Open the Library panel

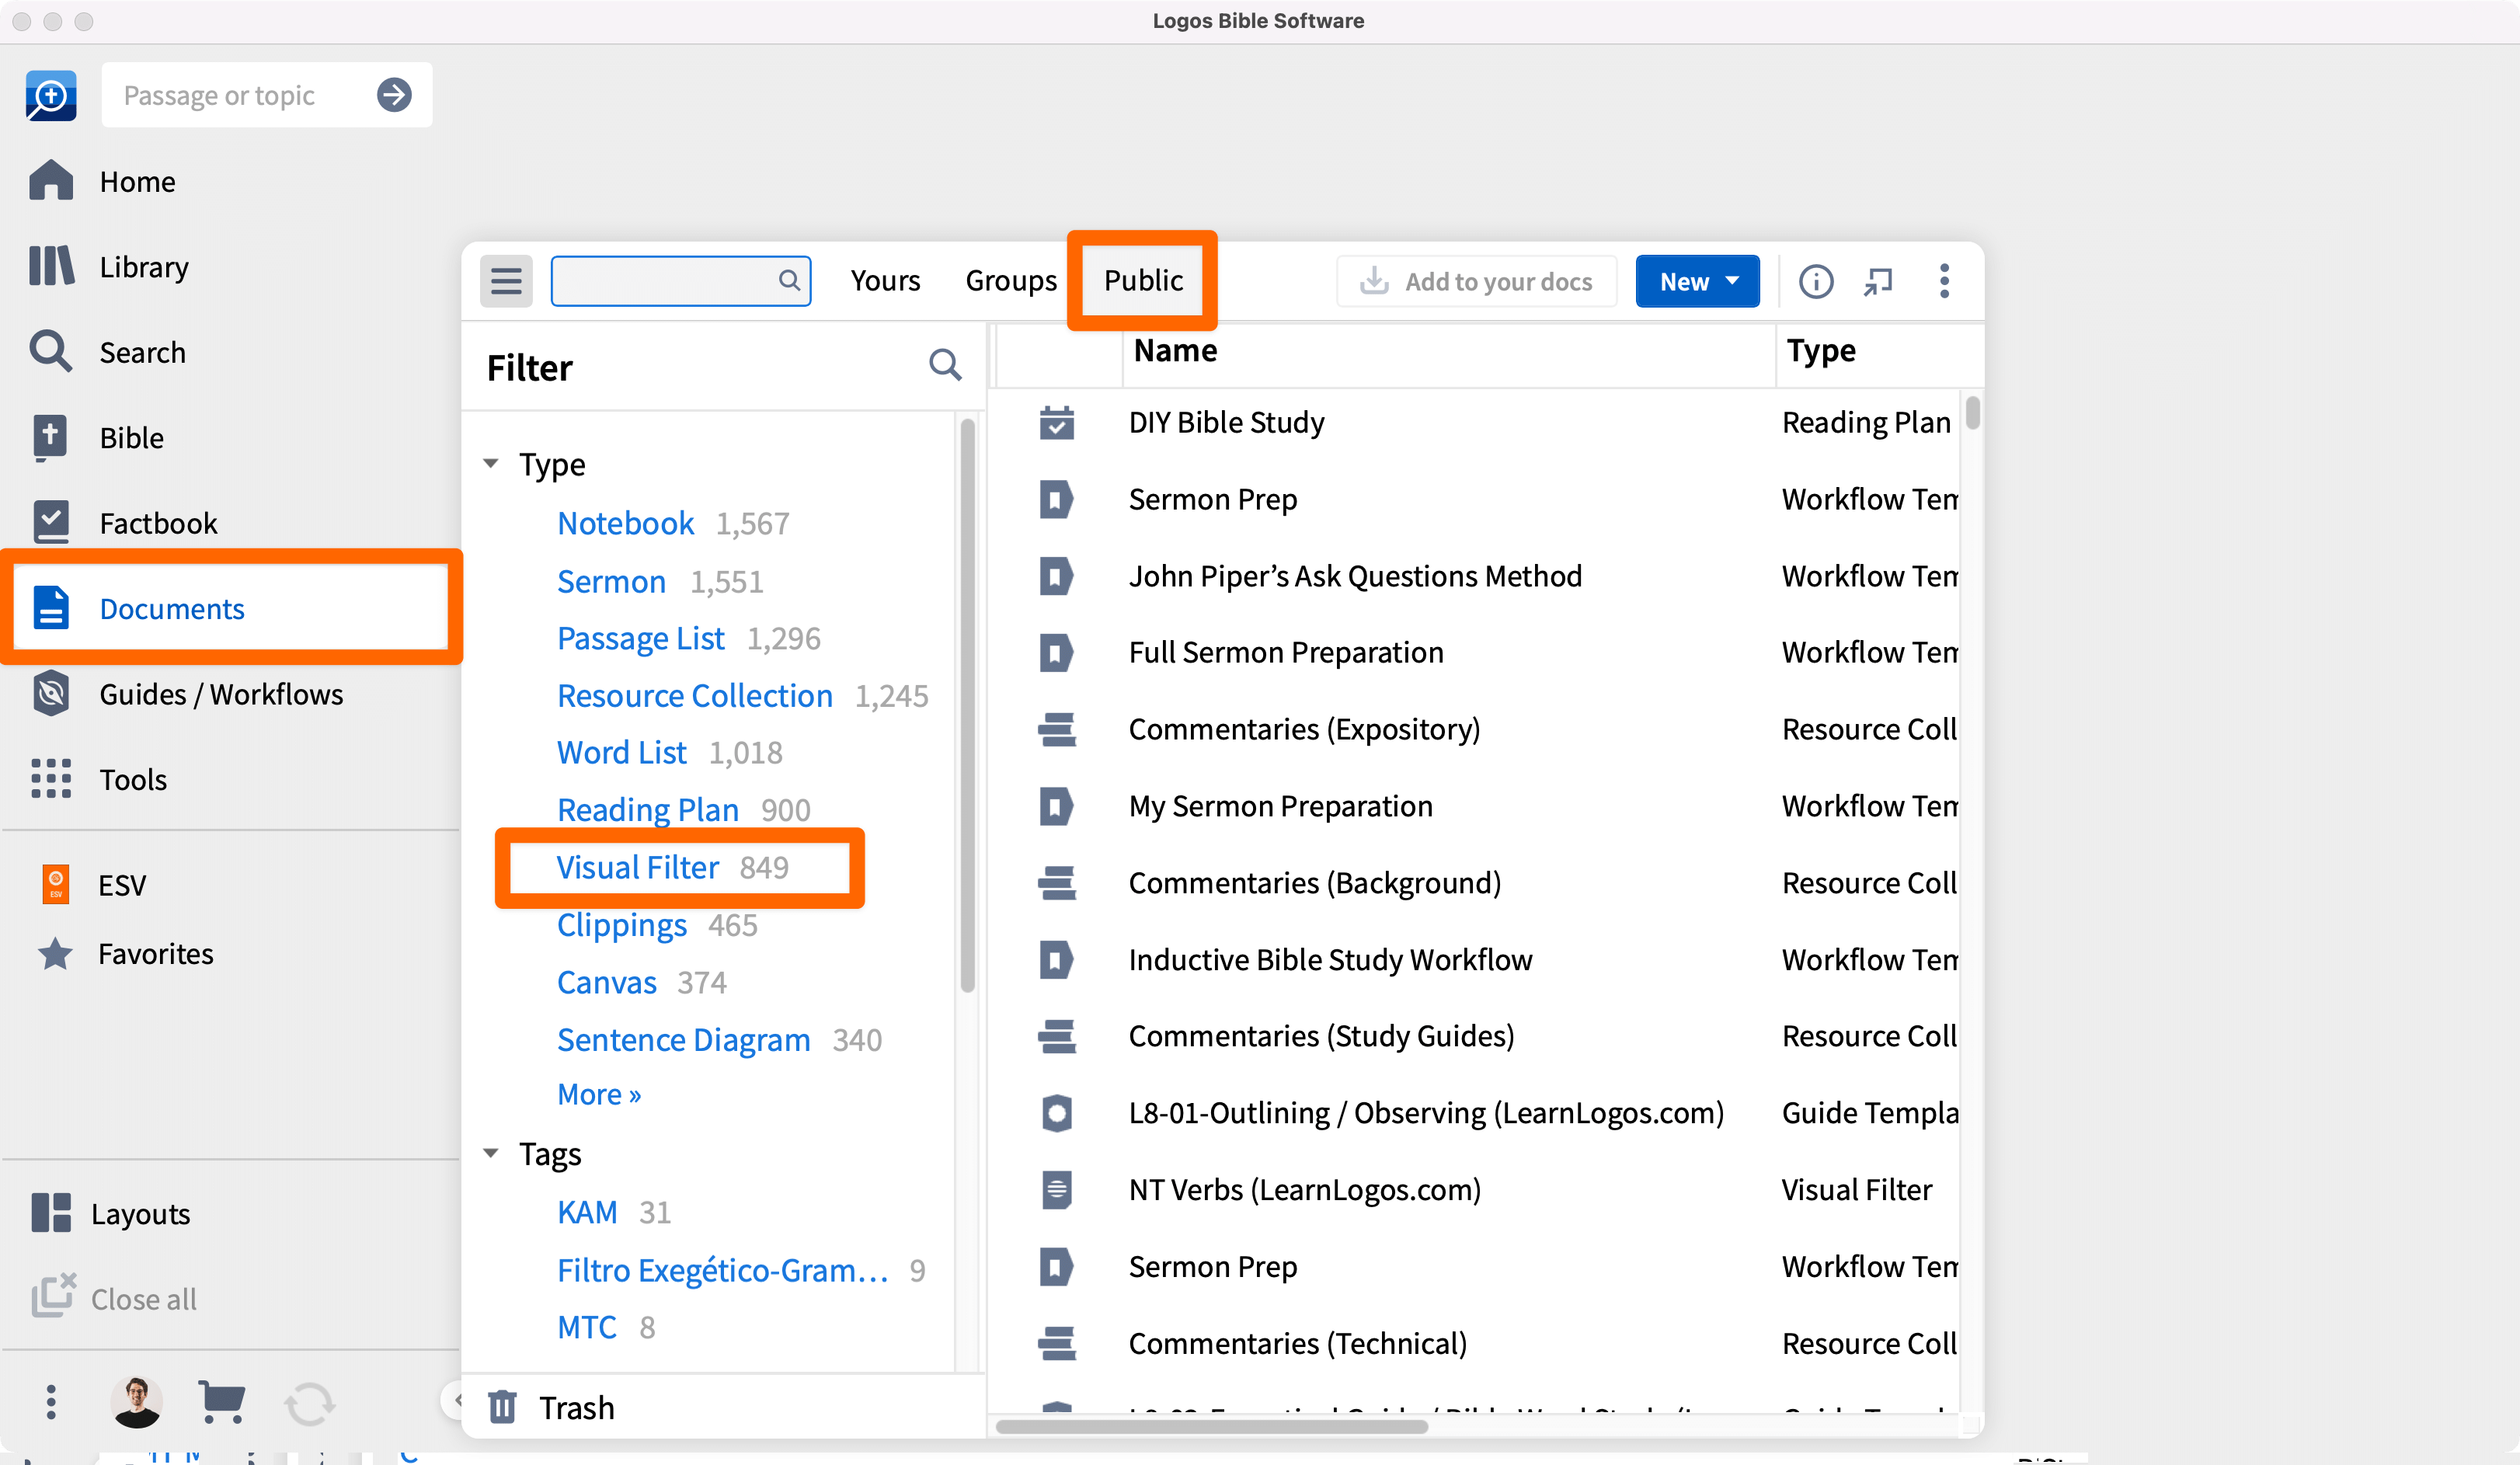pos(143,266)
